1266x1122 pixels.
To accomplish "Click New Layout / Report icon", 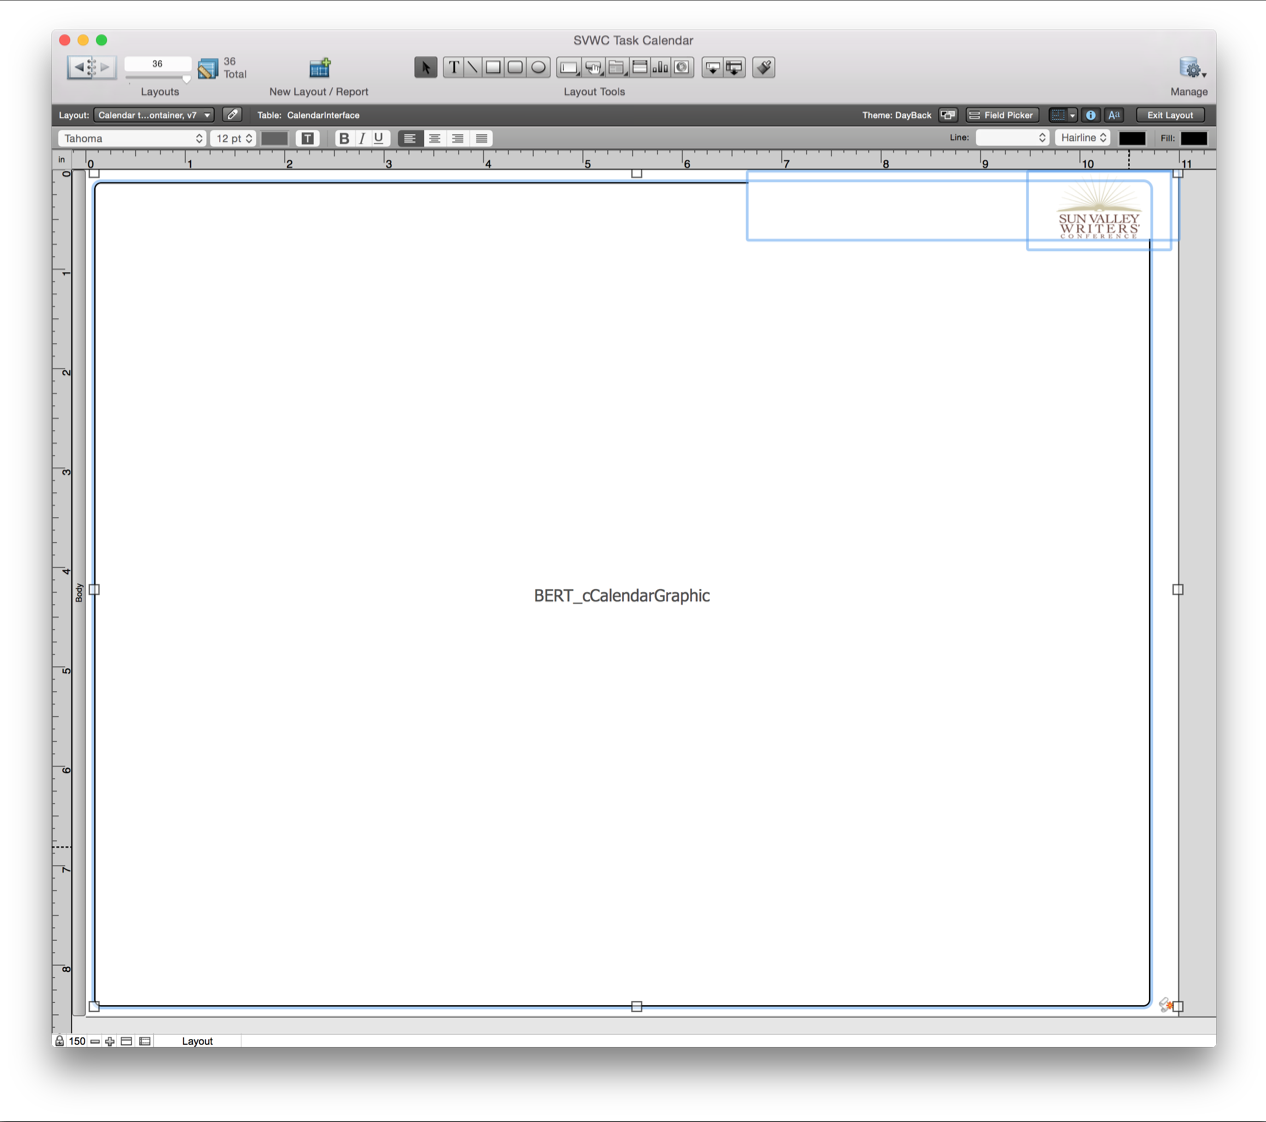I will (319, 68).
